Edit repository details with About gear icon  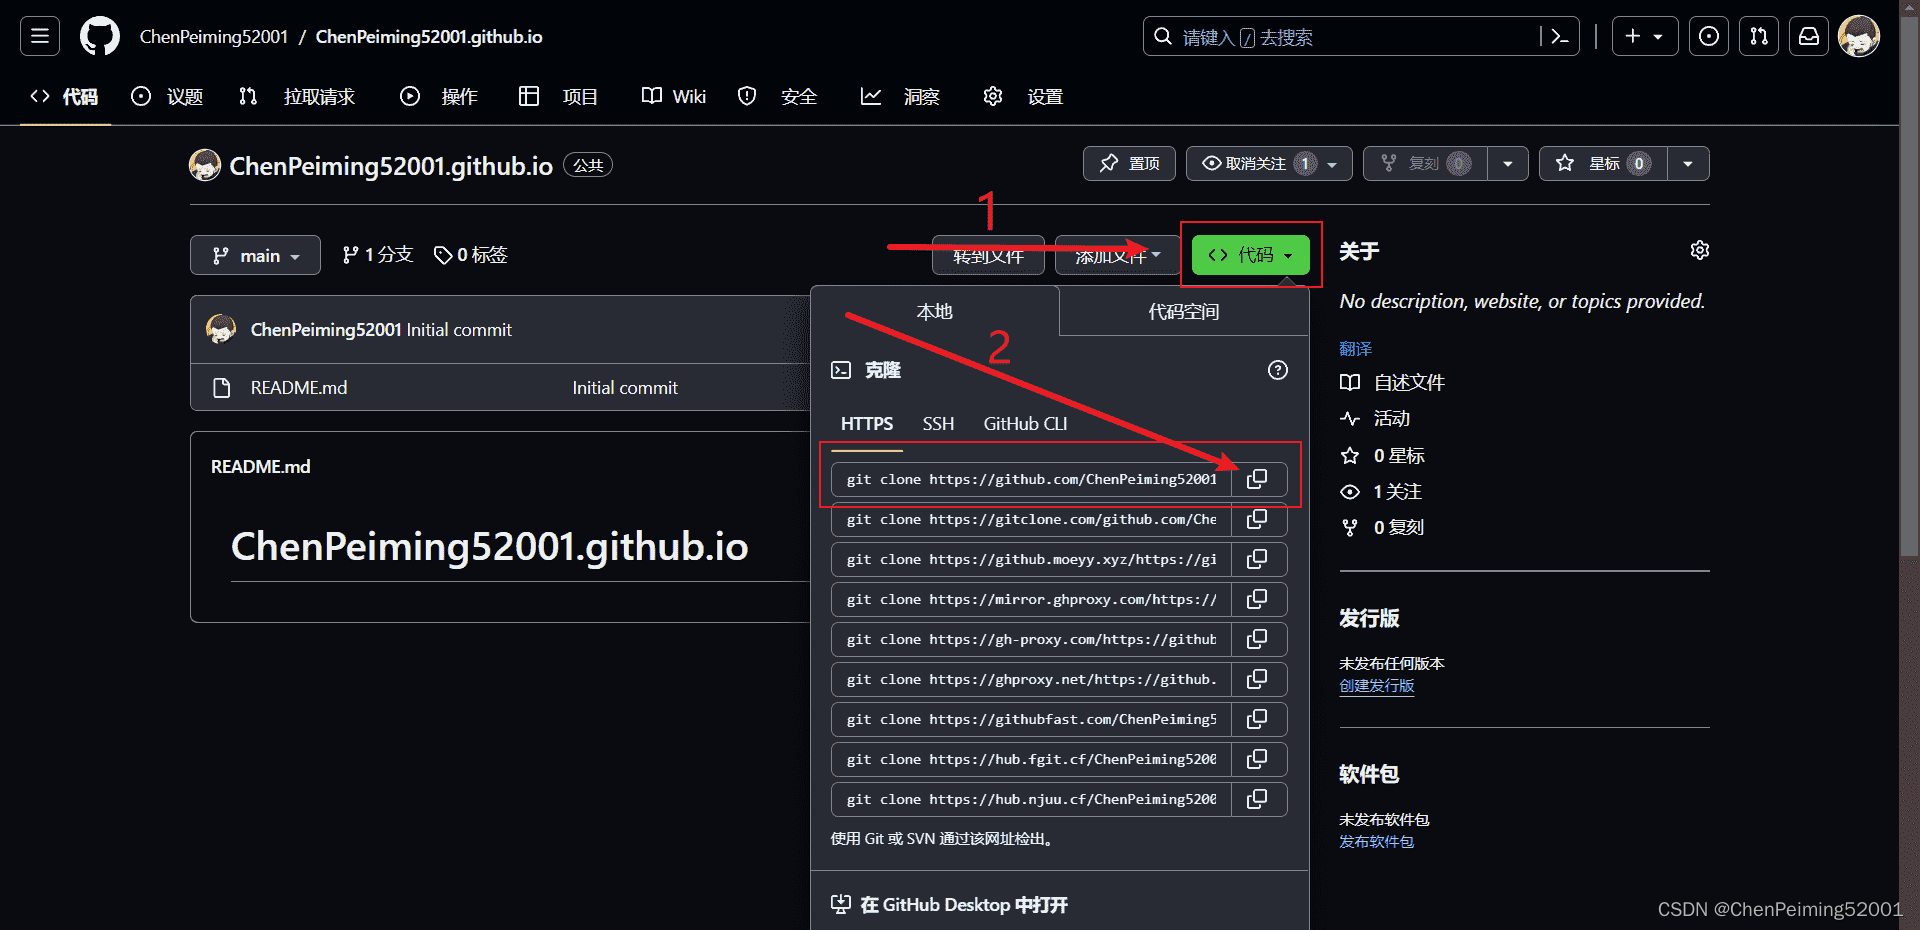pos(1699,250)
